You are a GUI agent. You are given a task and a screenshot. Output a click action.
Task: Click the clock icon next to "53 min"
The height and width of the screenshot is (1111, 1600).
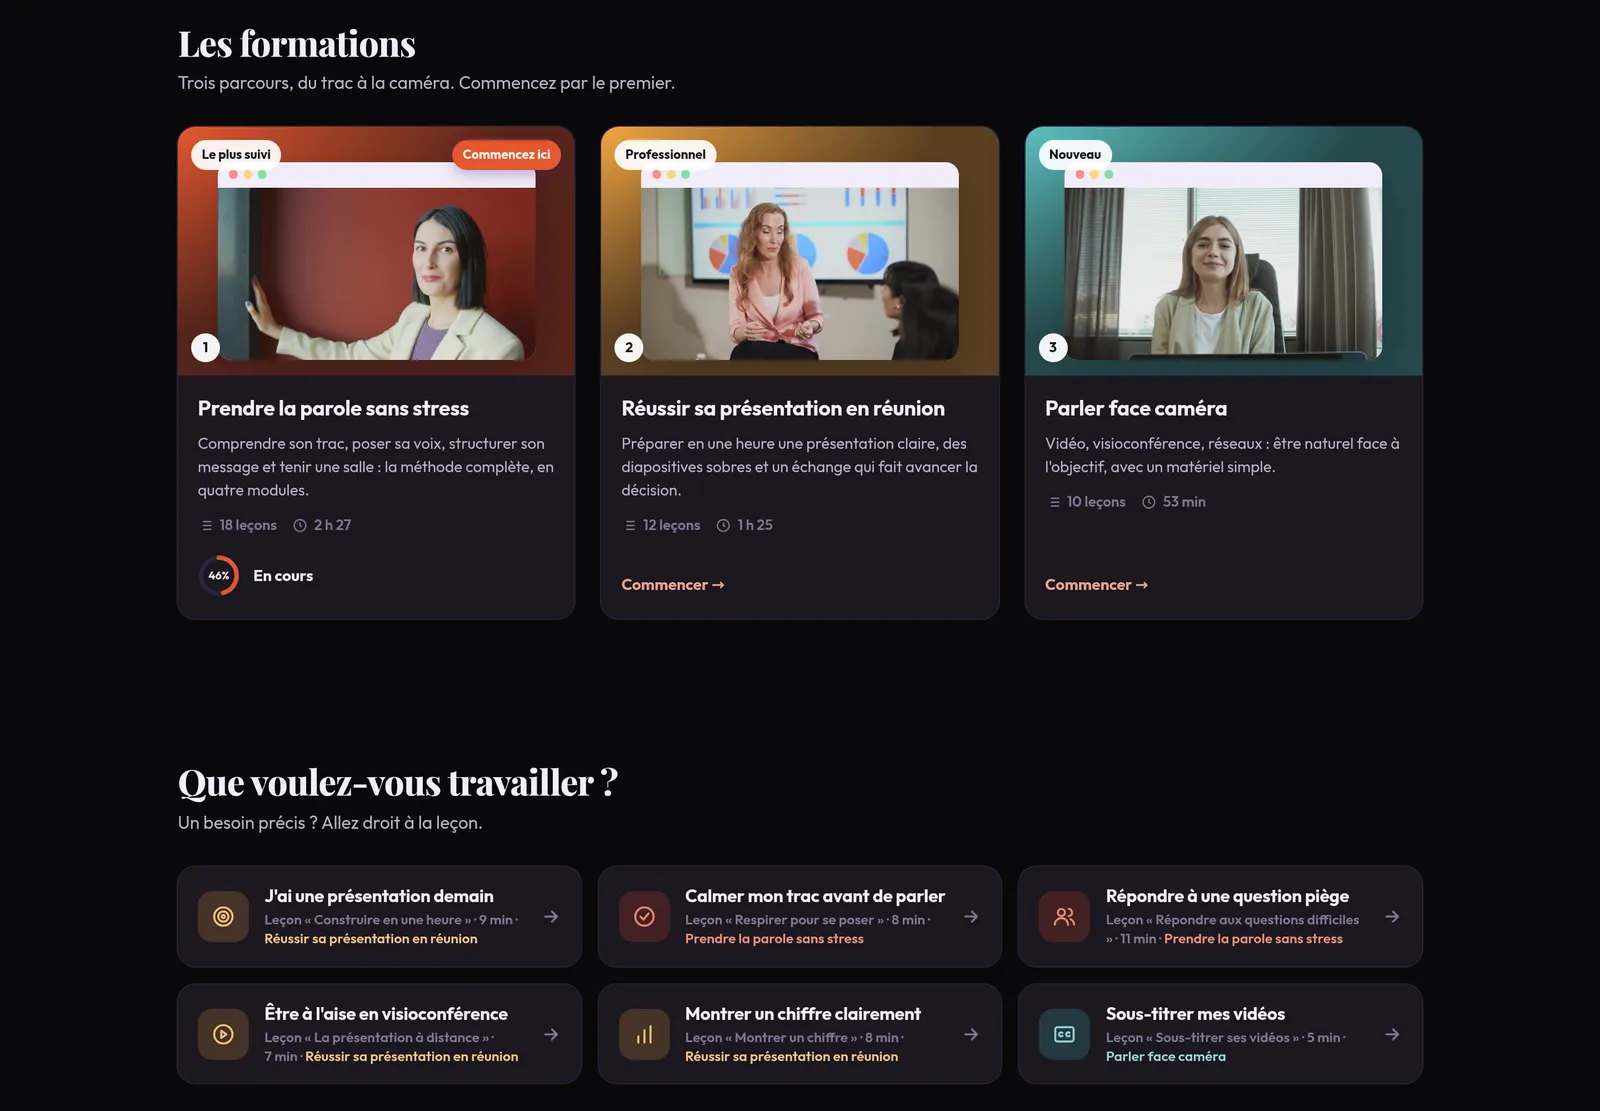click(x=1149, y=502)
